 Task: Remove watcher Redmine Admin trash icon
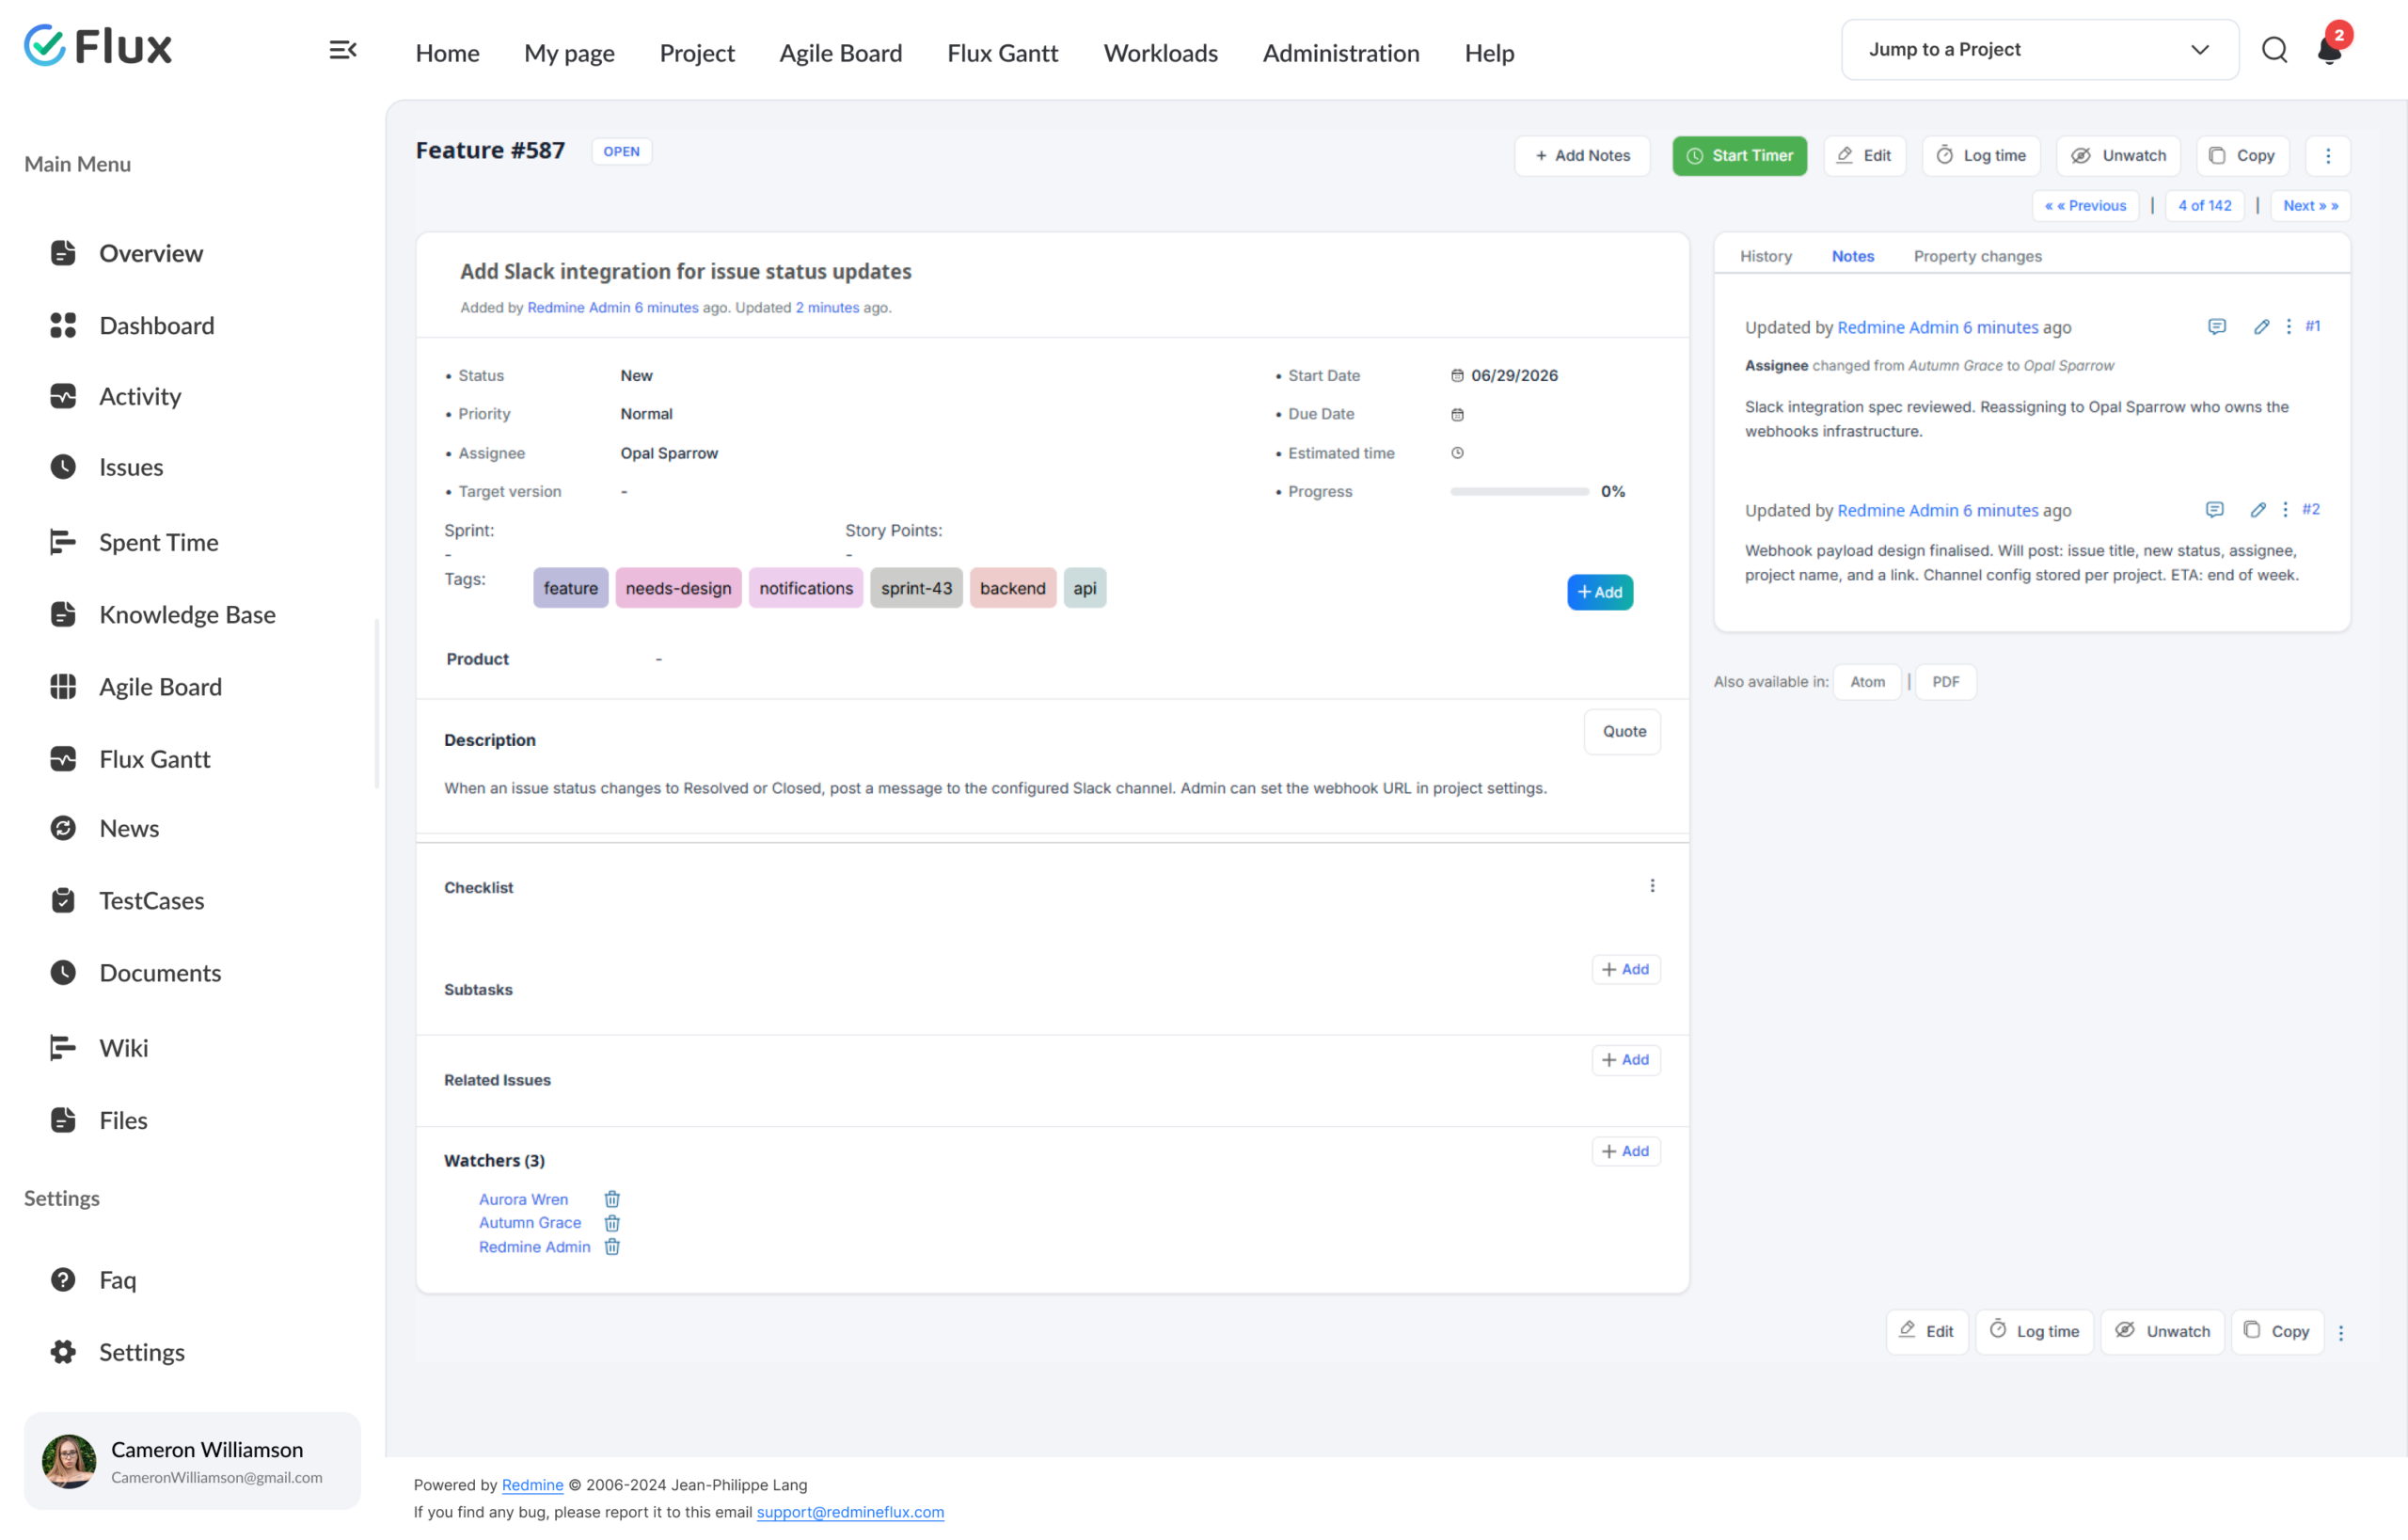[x=612, y=1247]
